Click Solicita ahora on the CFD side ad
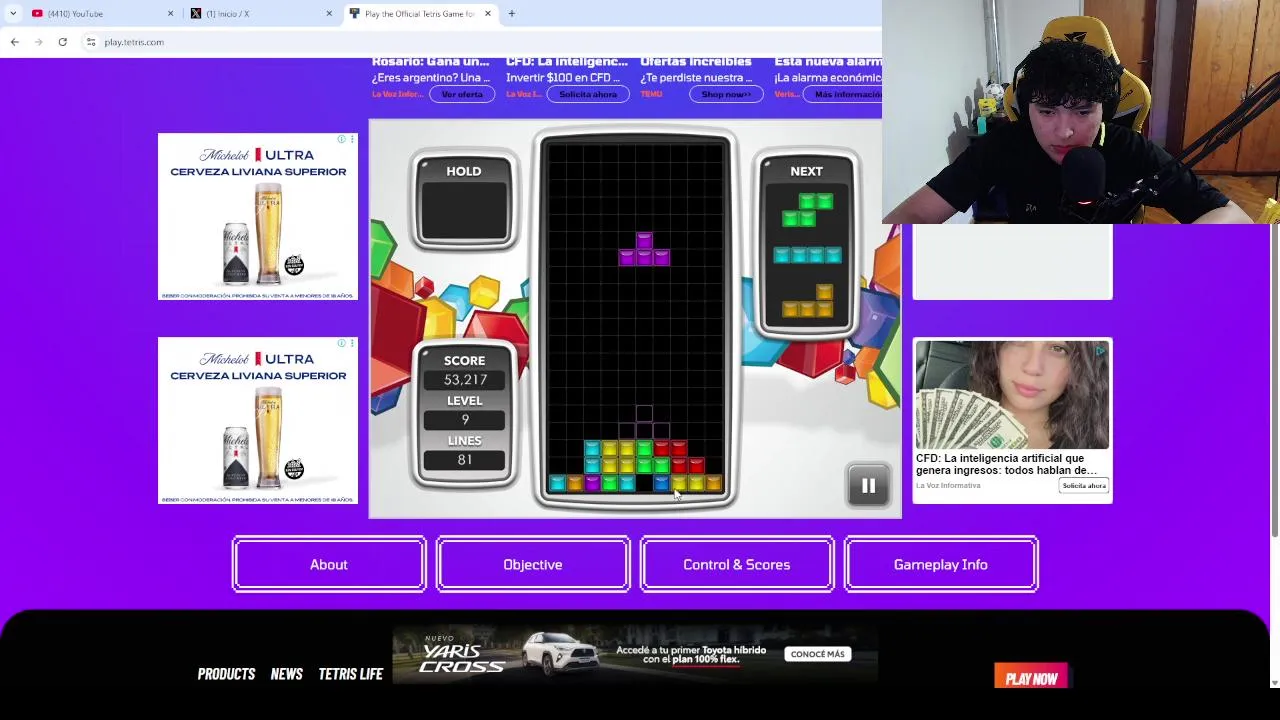The image size is (1280, 720). pos(1084,486)
